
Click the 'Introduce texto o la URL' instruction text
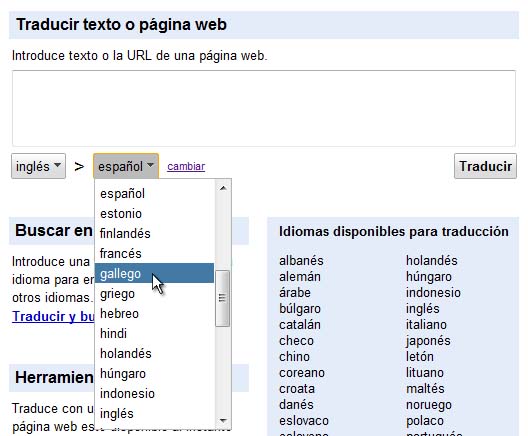pos(139,56)
